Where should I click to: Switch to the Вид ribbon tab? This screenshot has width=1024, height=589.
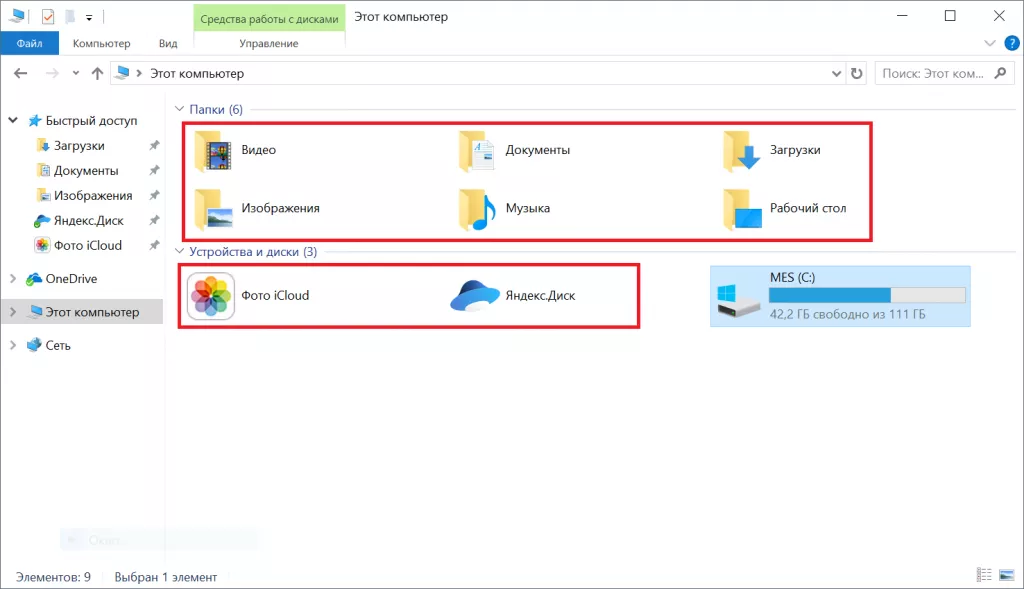tap(168, 43)
